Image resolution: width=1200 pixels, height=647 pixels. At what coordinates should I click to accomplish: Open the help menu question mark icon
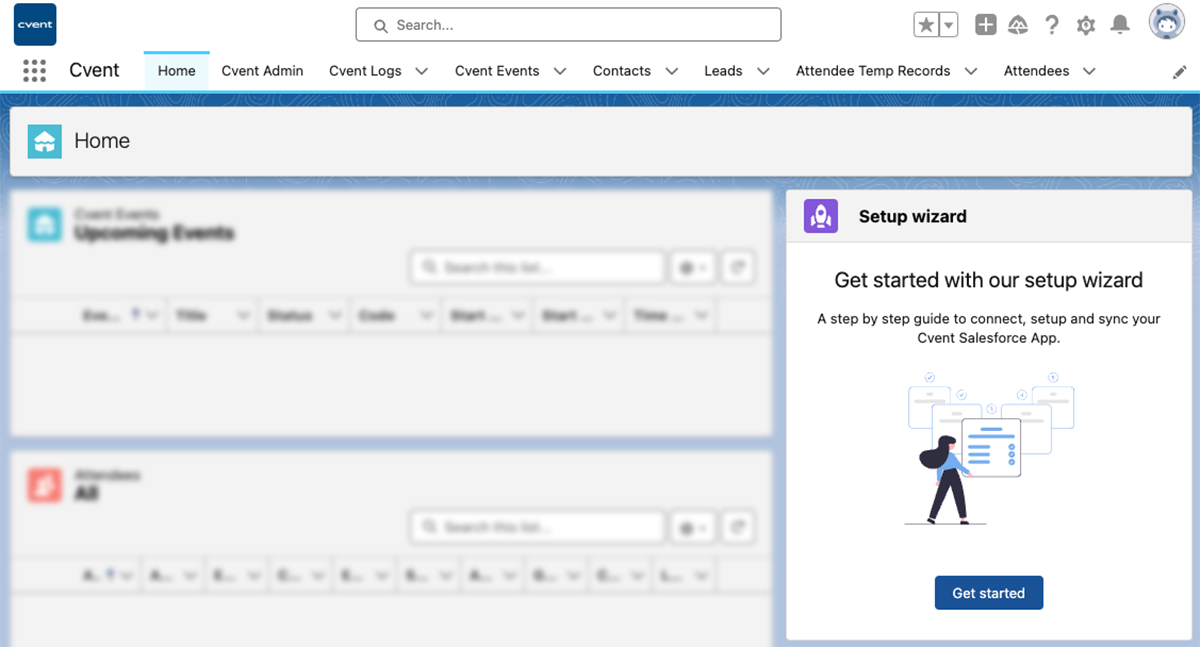coord(1052,25)
